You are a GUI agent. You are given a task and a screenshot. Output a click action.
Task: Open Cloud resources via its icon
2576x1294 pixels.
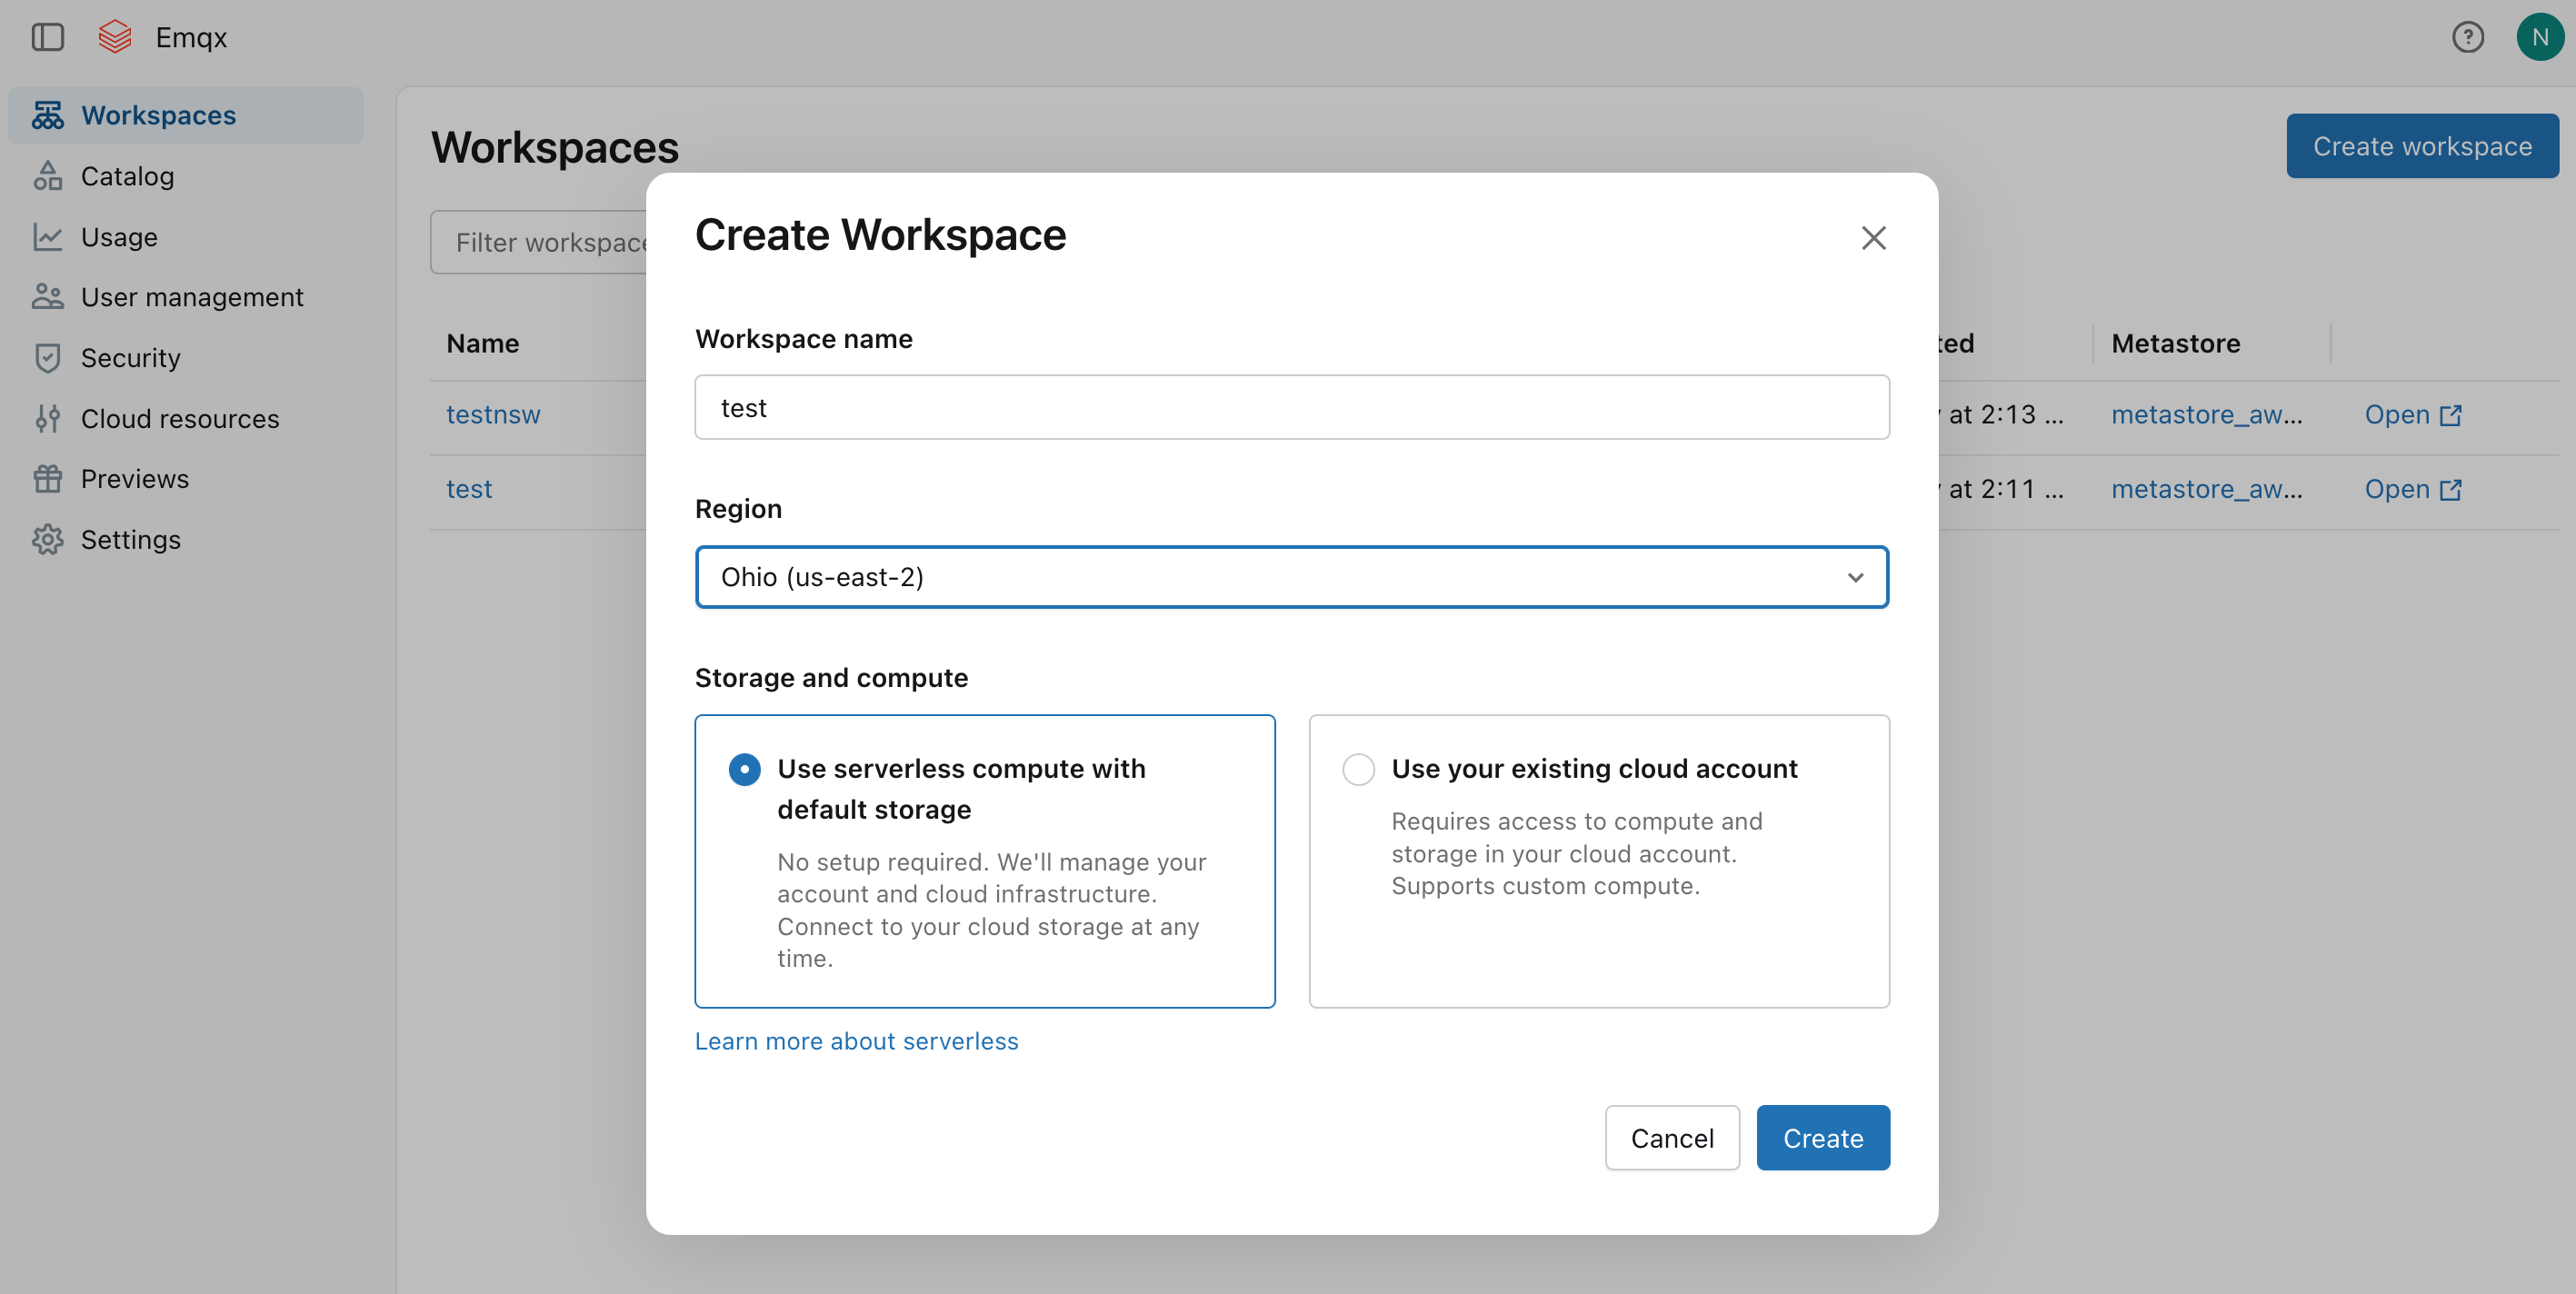47,418
